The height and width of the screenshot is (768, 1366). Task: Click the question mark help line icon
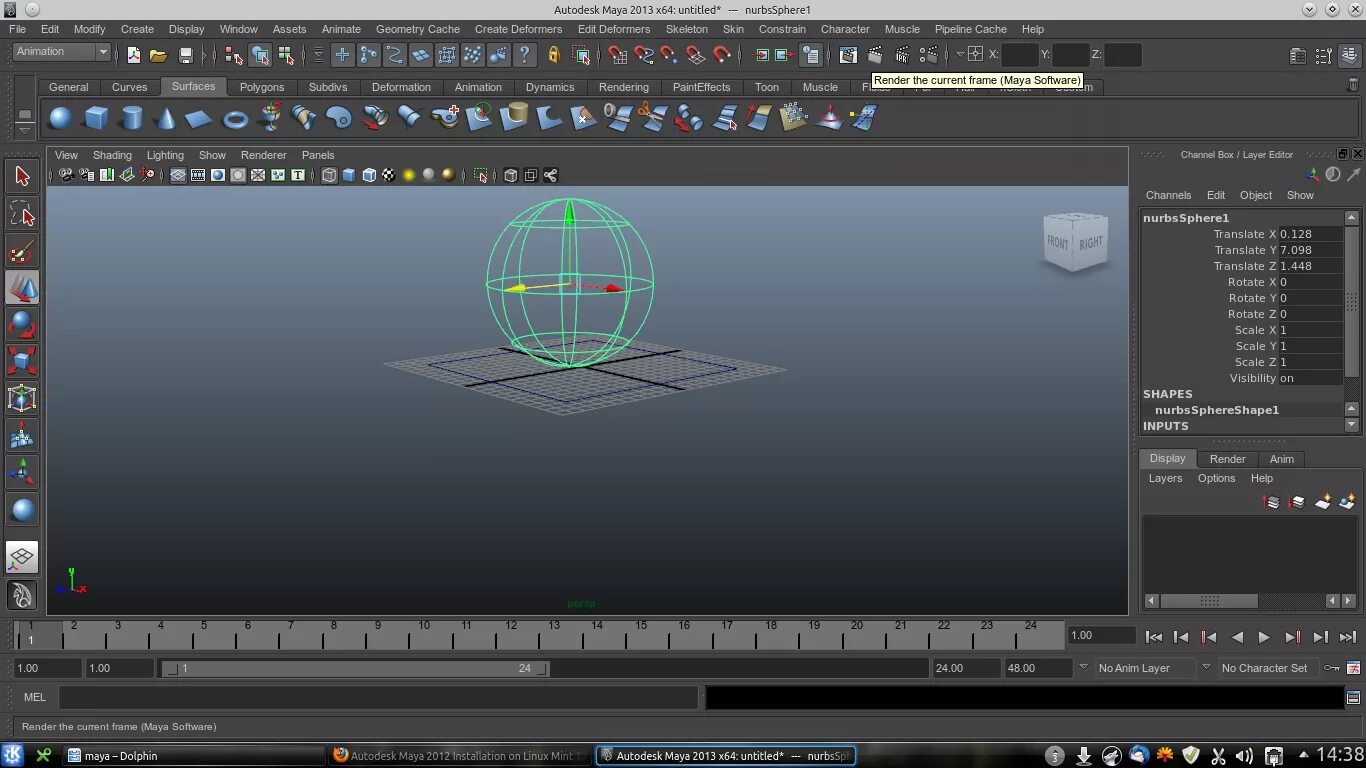(524, 55)
